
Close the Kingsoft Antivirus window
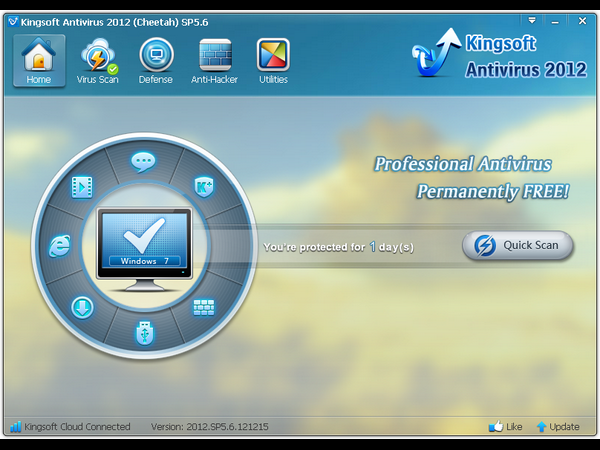click(582, 21)
